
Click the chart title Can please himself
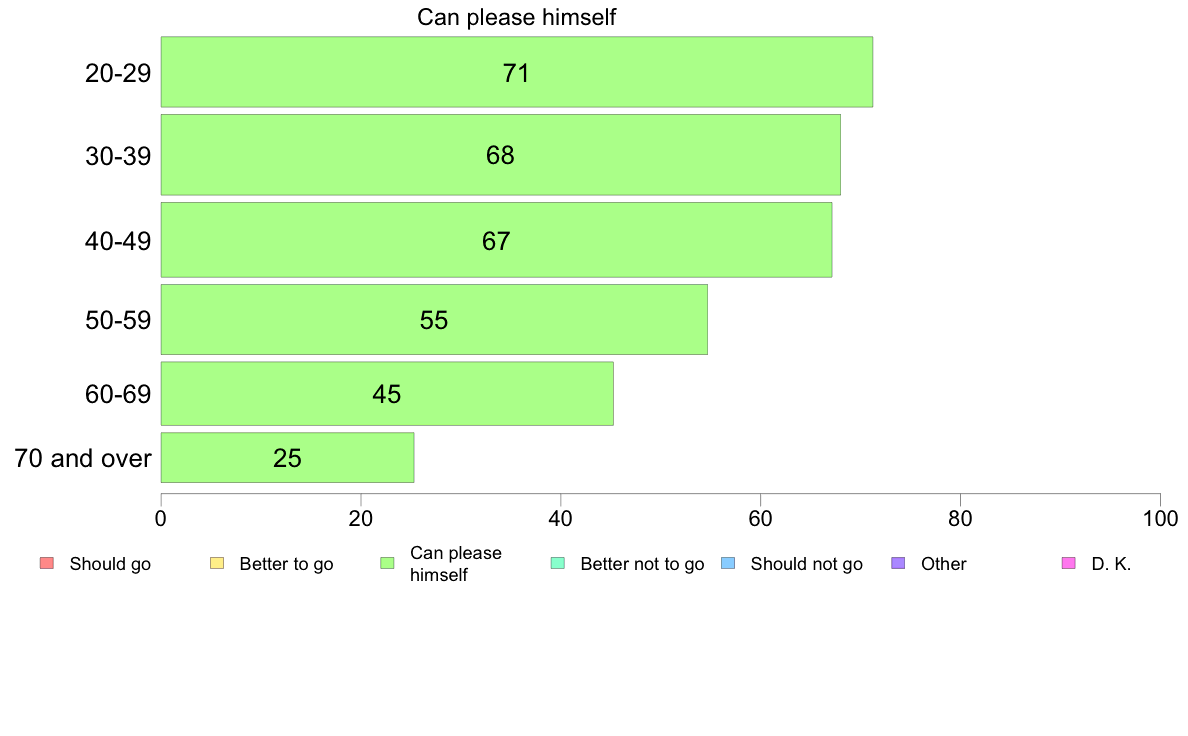[x=517, y=17]
